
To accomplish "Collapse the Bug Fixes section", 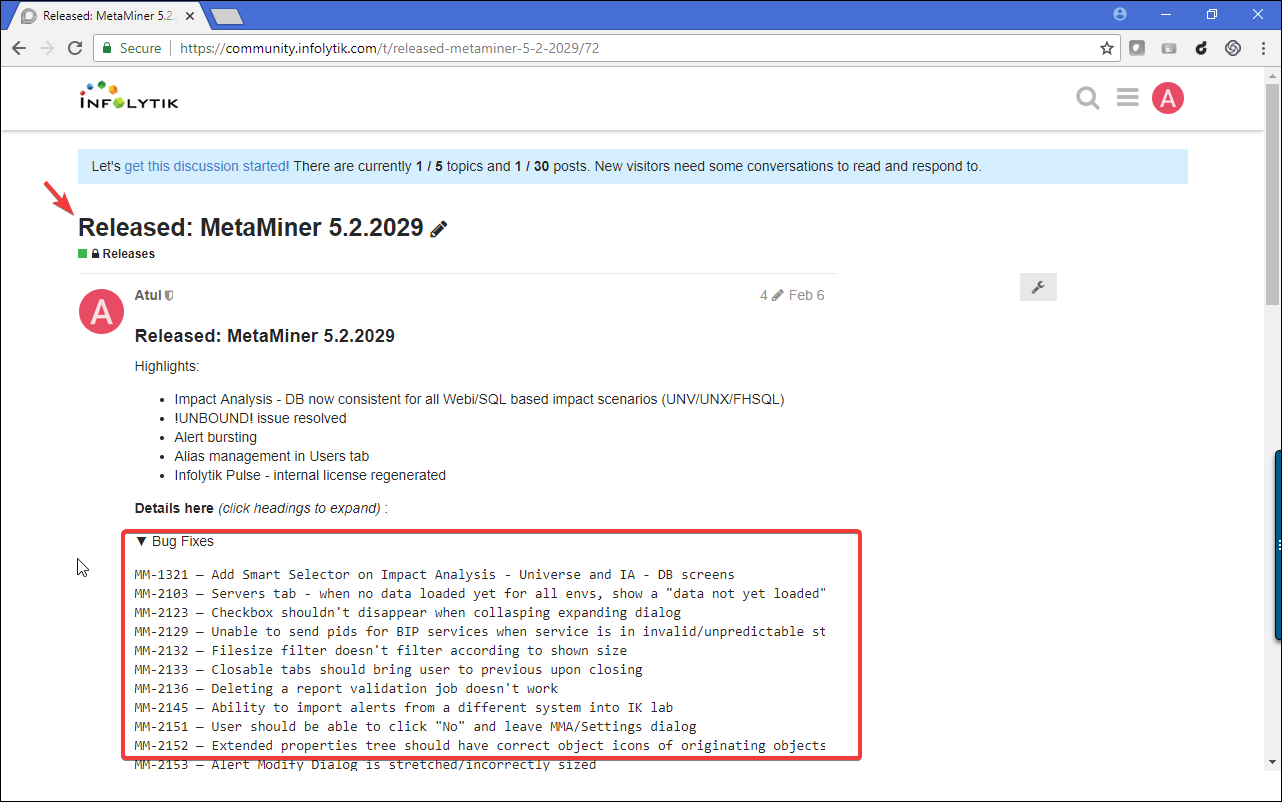I will click(x=174, y=541).
